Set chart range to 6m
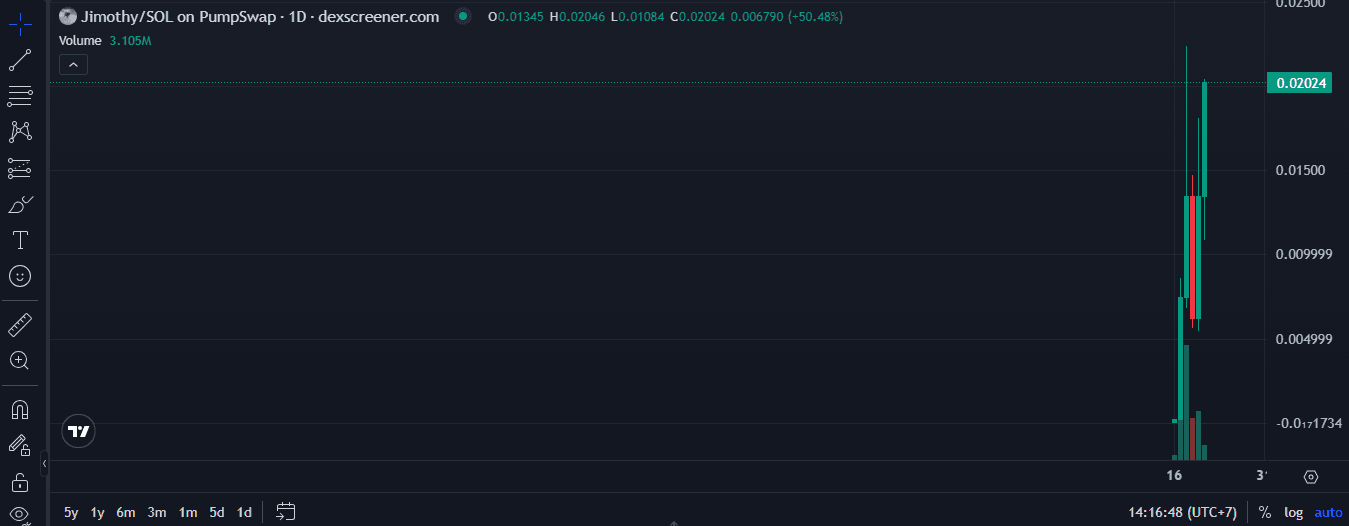The image size is (1349, 526). [125, 512]
